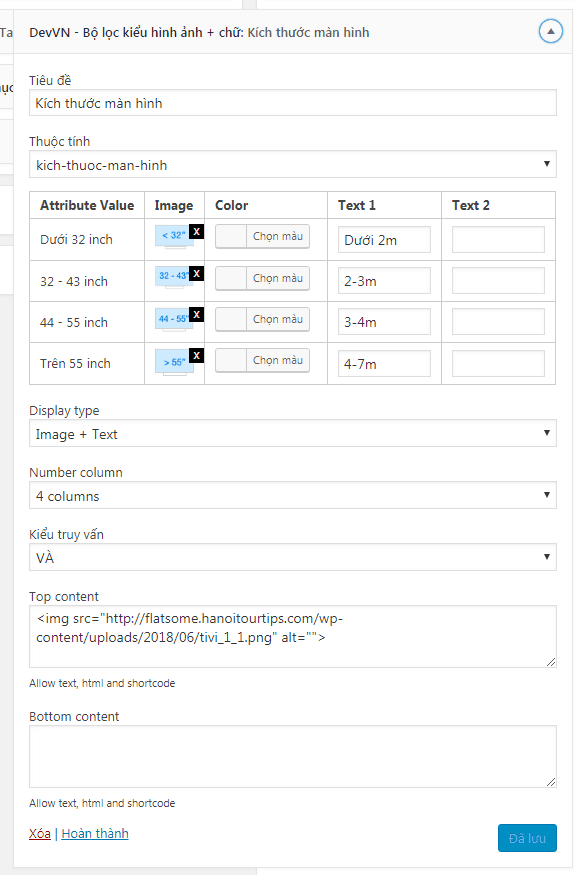Open the 44 - 55 inch image thumbnail
The image size is (580, 875).
tap(168, 318)
